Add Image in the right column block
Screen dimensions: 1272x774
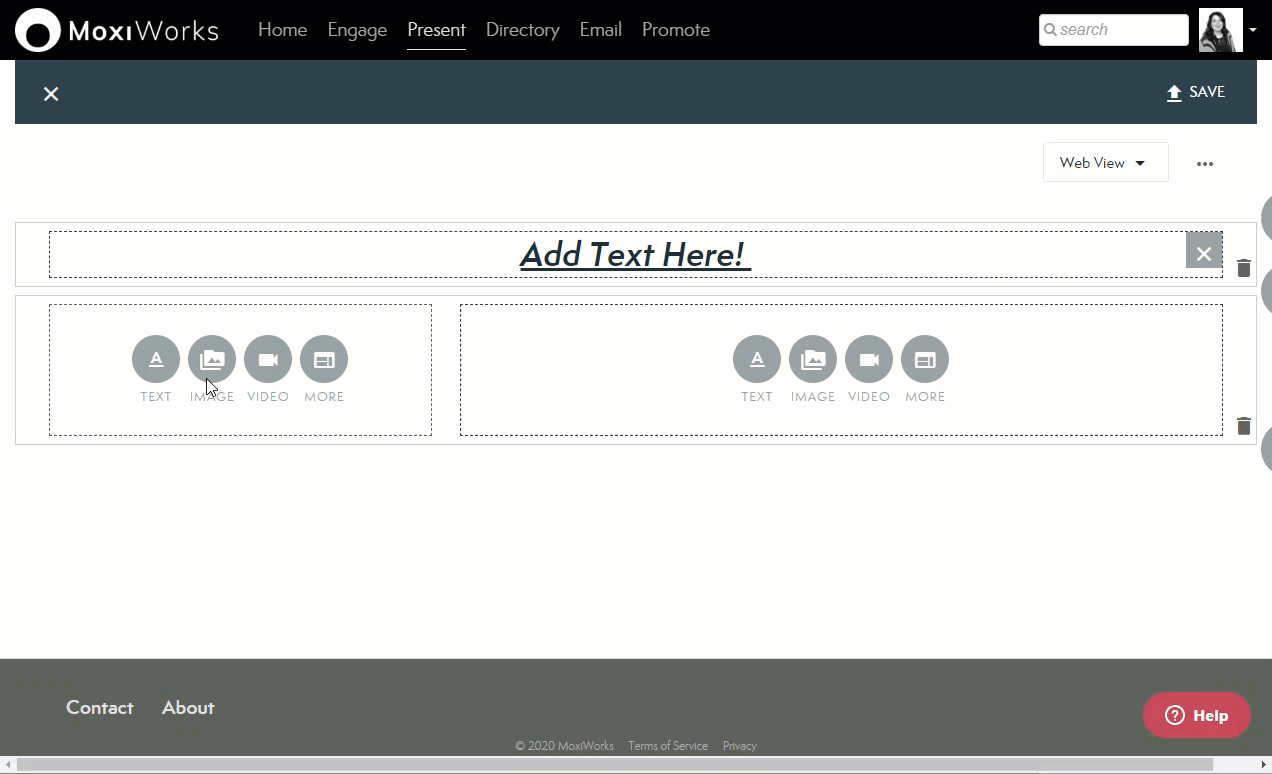pyautogui.click(x=813, y=359)
